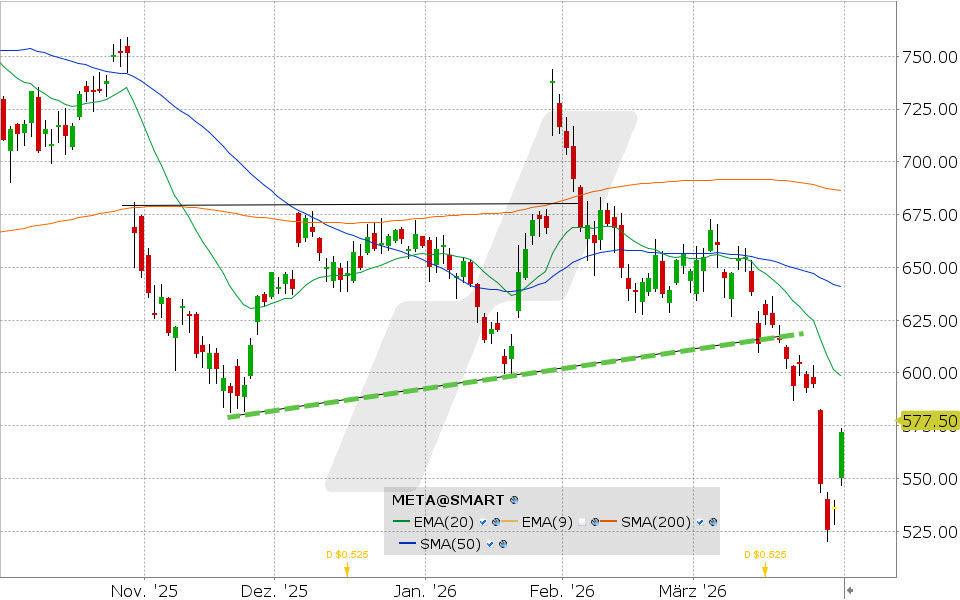Viewport: 960px width, 600px height.
Task: Select the blue SMA(50) line color swatch
Action: click(406, 543)
